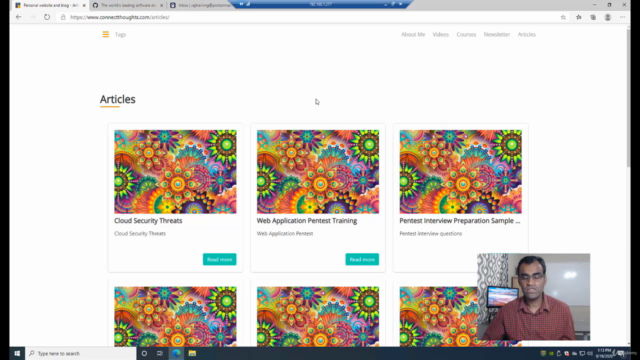Click the address bar URL field
The width and height of the screenshot is (640, 360).
[310, 17]
